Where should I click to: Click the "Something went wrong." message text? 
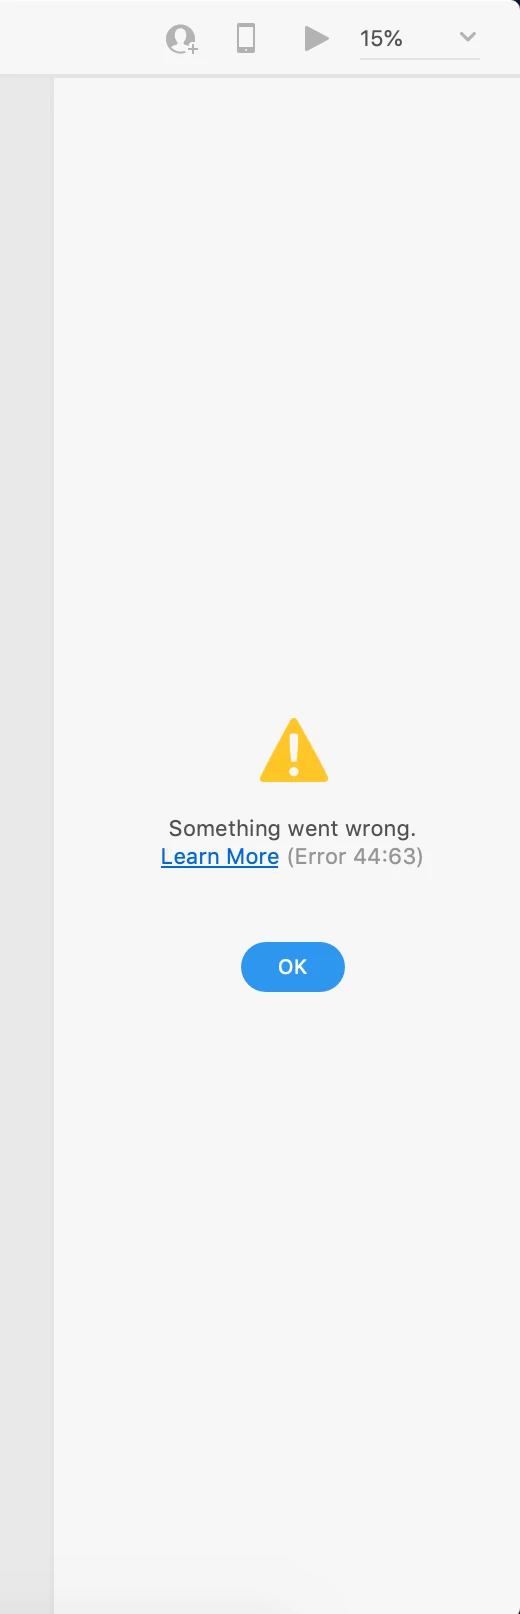pyautogui.click(x=292, y=828)
